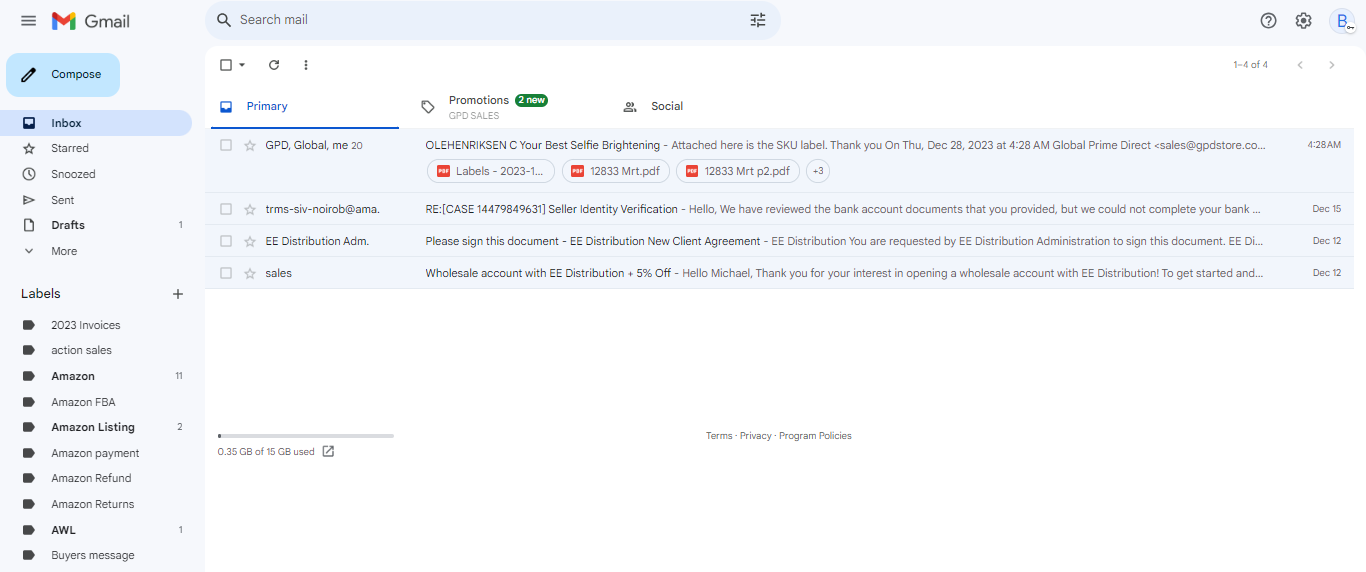Click into the Search mail field
Viewport: 1366px width, 572px height.
(x=490, y=20)
